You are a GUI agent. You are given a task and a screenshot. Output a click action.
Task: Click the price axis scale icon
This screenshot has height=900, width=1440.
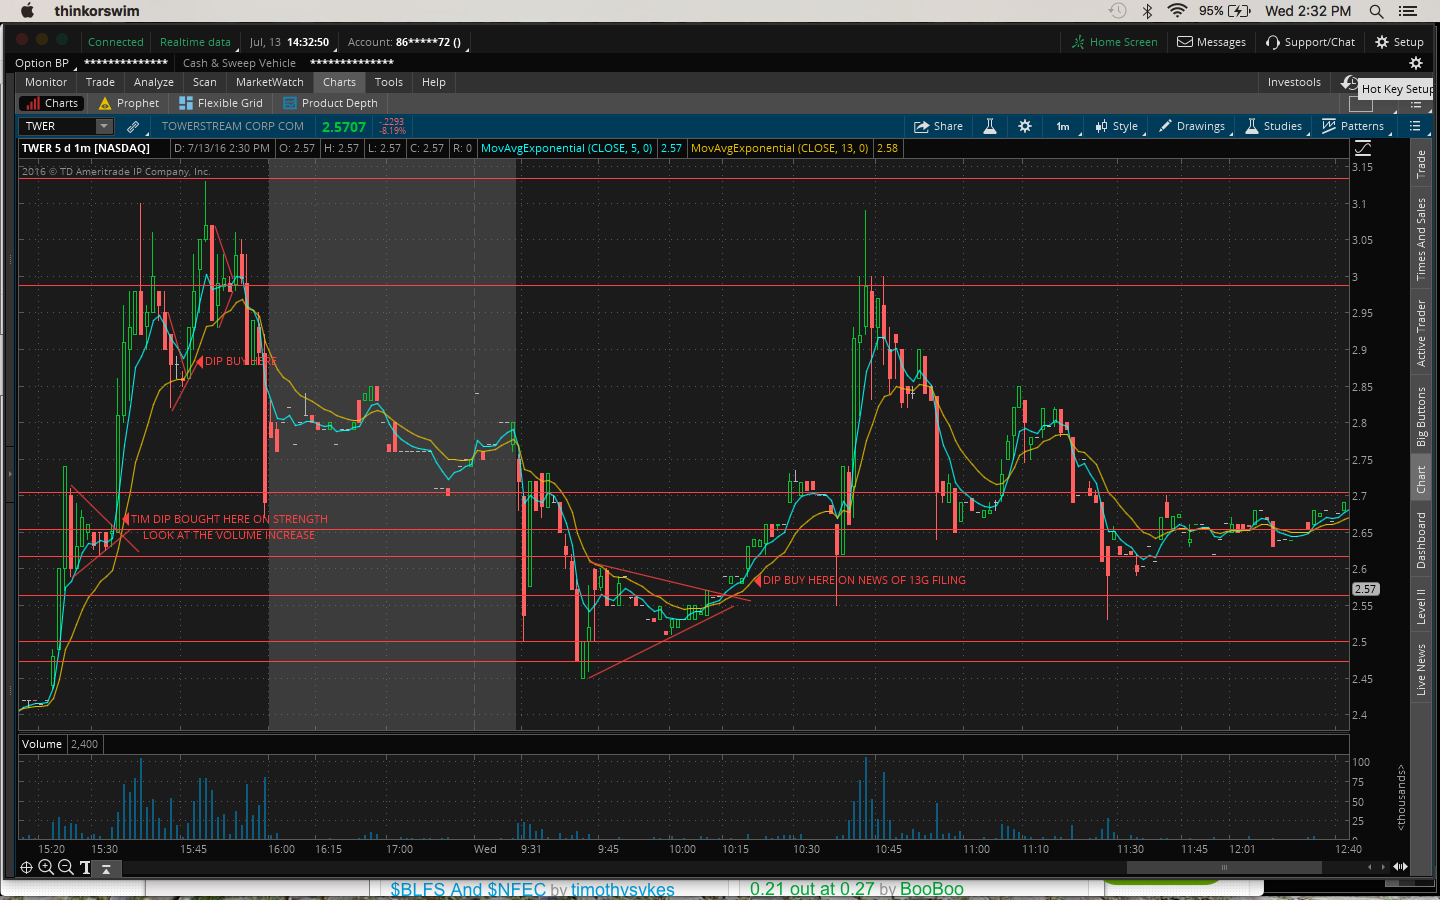(1362, 148)
